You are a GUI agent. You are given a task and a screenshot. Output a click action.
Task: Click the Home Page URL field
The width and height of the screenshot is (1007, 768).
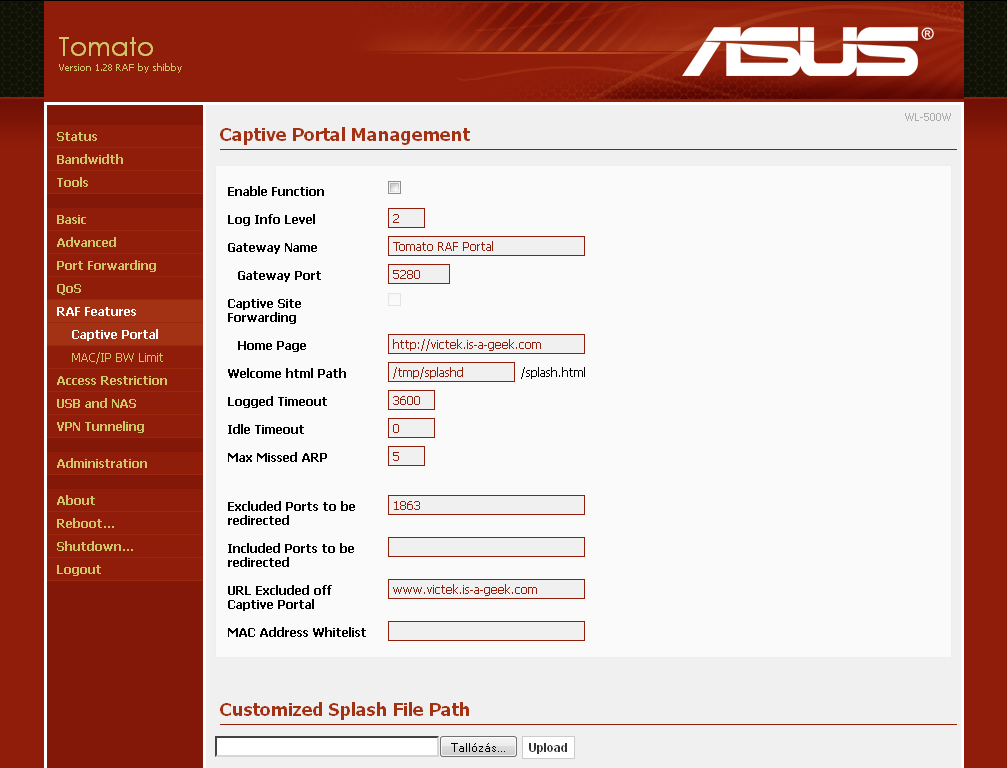pyautogui.click(x=486, y=345)
